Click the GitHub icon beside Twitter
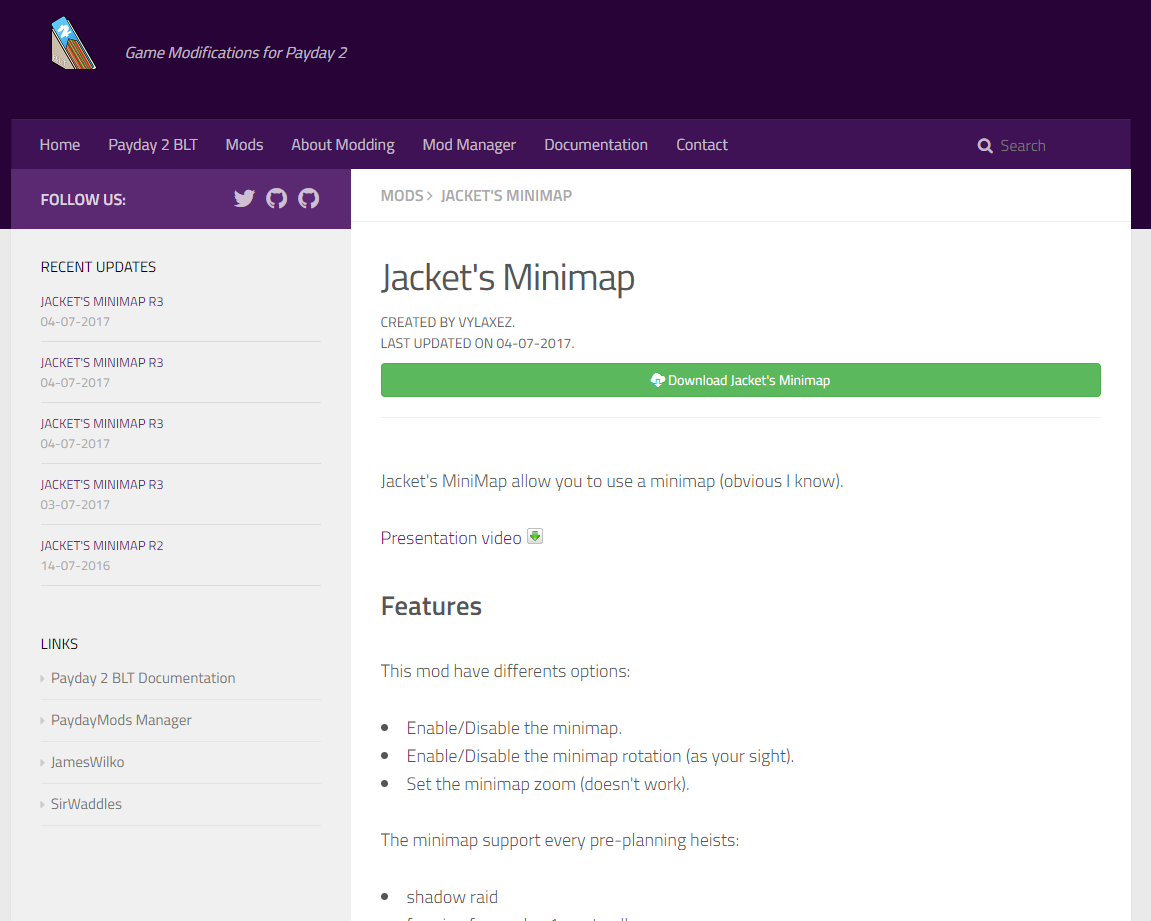This screenshot has height=921, width=1151. click(277, 198)
